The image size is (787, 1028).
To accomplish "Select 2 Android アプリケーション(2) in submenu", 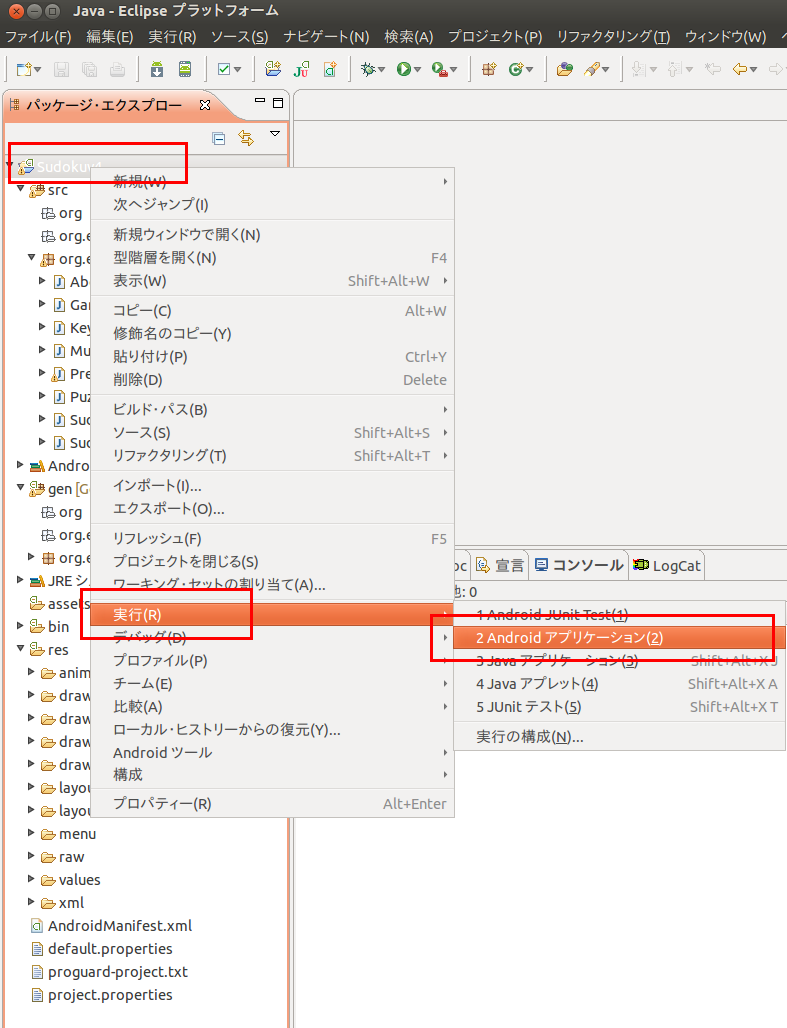I will click(x=619, y=638).
